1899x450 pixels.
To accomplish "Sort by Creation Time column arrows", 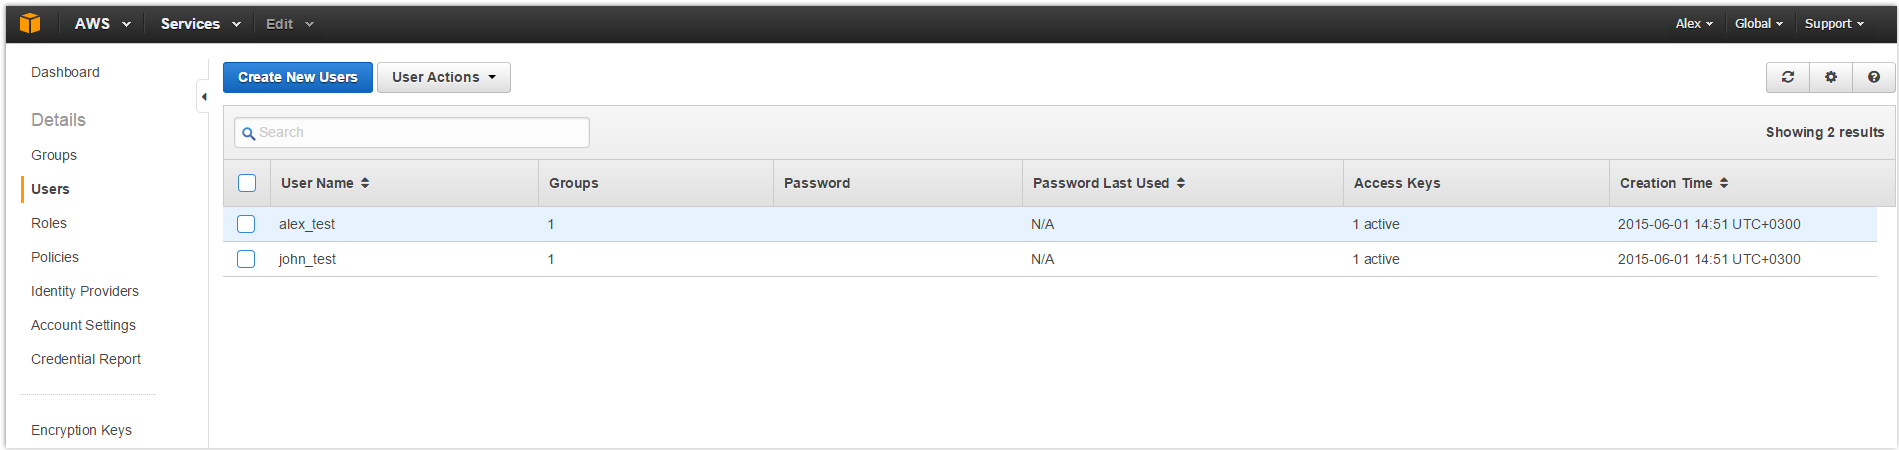I will point(1724,183).
